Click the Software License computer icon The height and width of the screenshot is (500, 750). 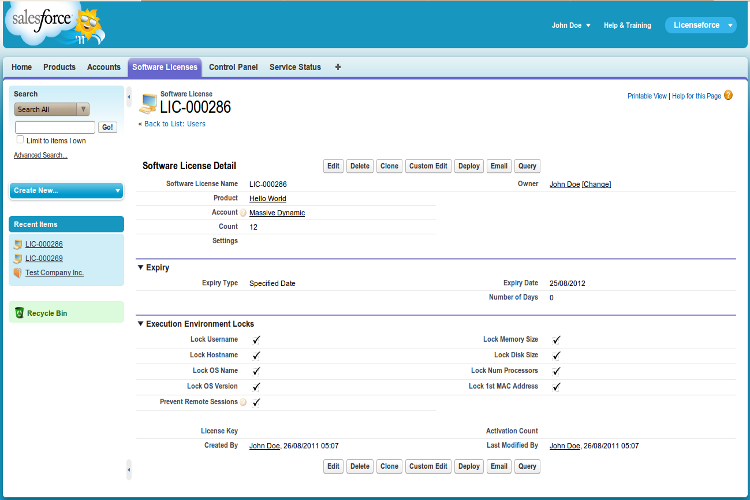(148, 103)
